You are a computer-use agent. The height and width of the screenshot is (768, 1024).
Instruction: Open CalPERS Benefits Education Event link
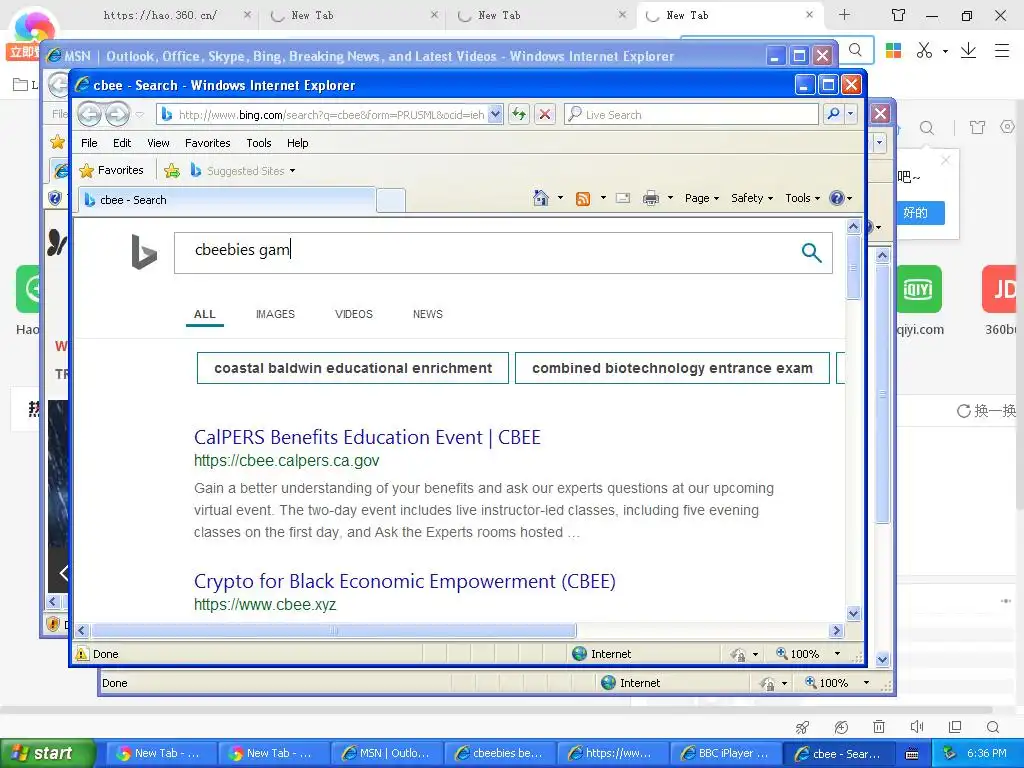click(367, 437)
